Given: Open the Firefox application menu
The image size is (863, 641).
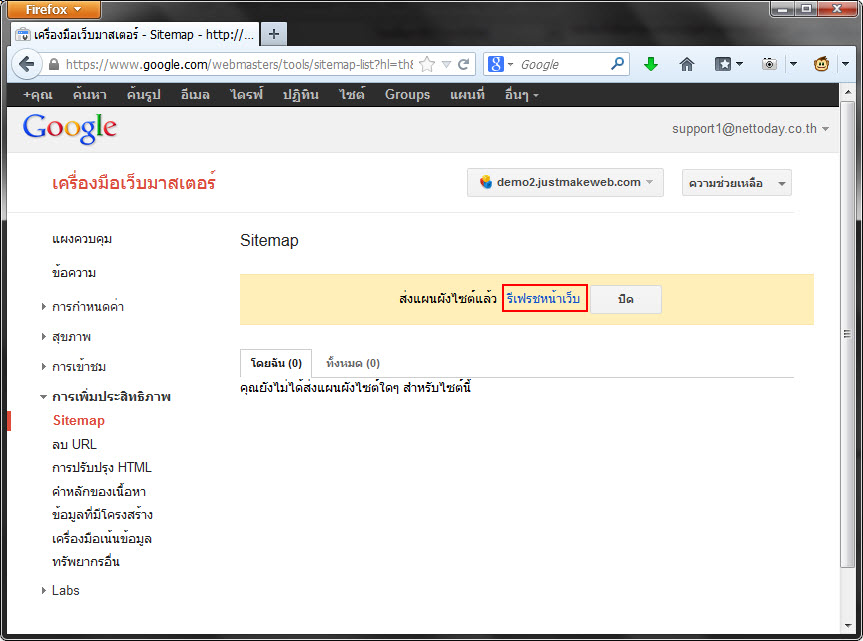Looking at the screenshot, I should click(54, 9).
